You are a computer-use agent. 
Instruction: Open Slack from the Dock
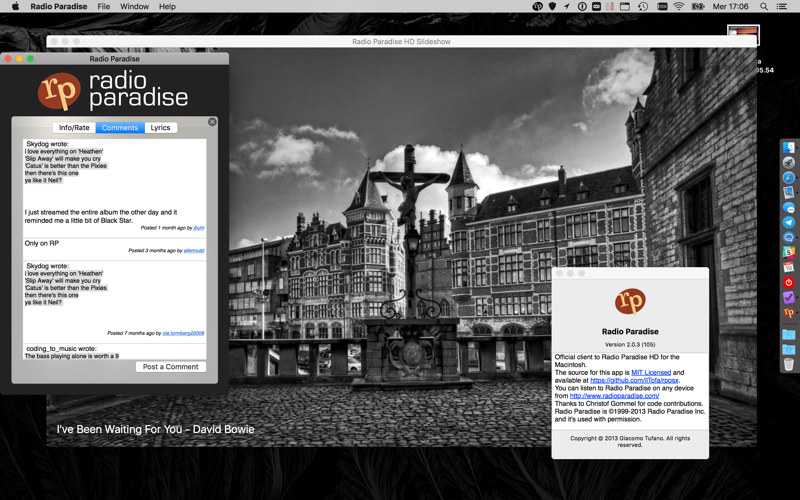[x=789, y=252]
